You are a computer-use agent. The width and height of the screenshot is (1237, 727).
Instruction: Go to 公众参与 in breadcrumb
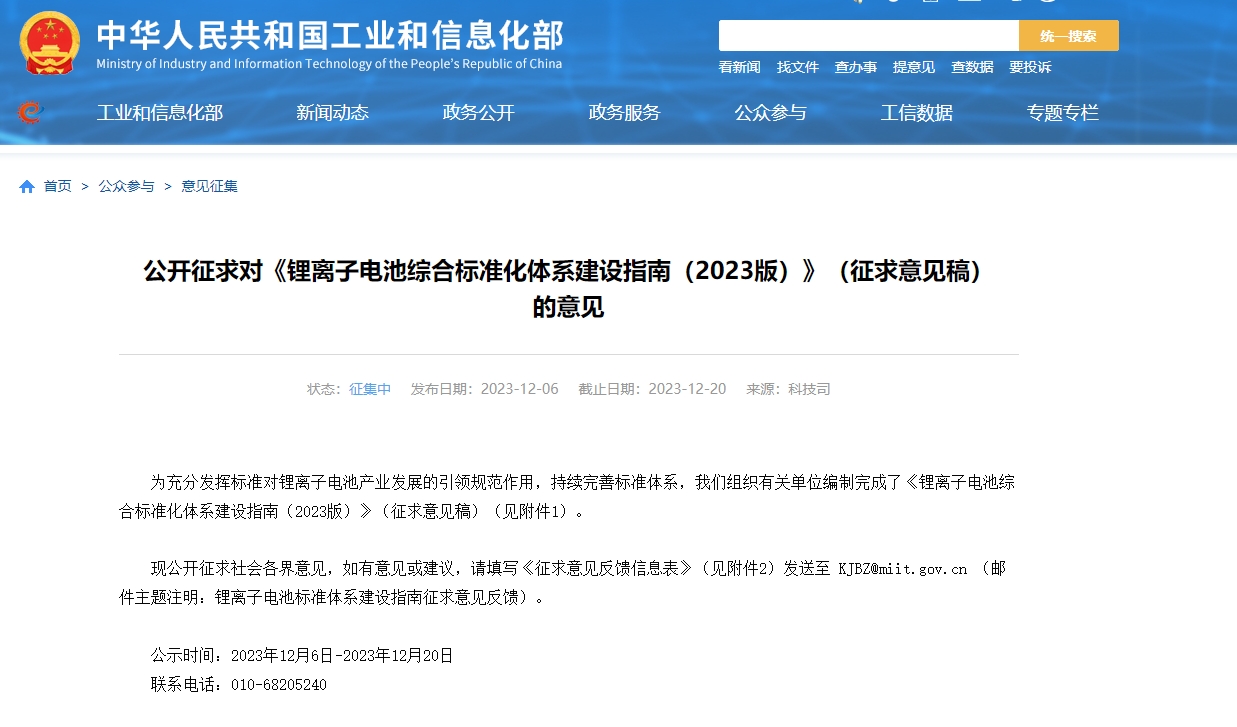pos(126,186)
